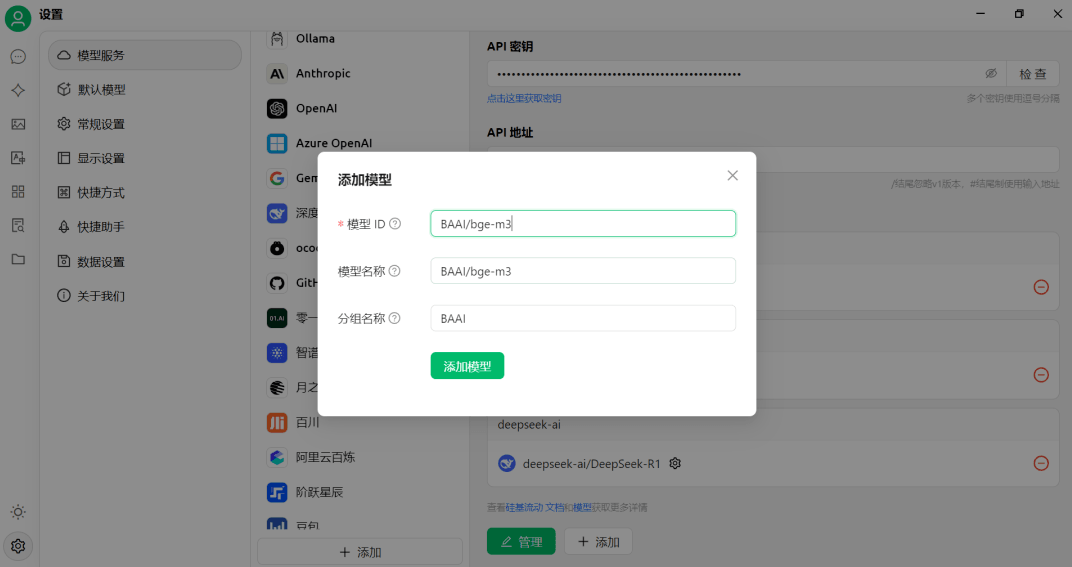The image size is (1072, 567).
Task: Click the deepseek-ai/DeepSeek-R1 model name
Action: [591, 464]
